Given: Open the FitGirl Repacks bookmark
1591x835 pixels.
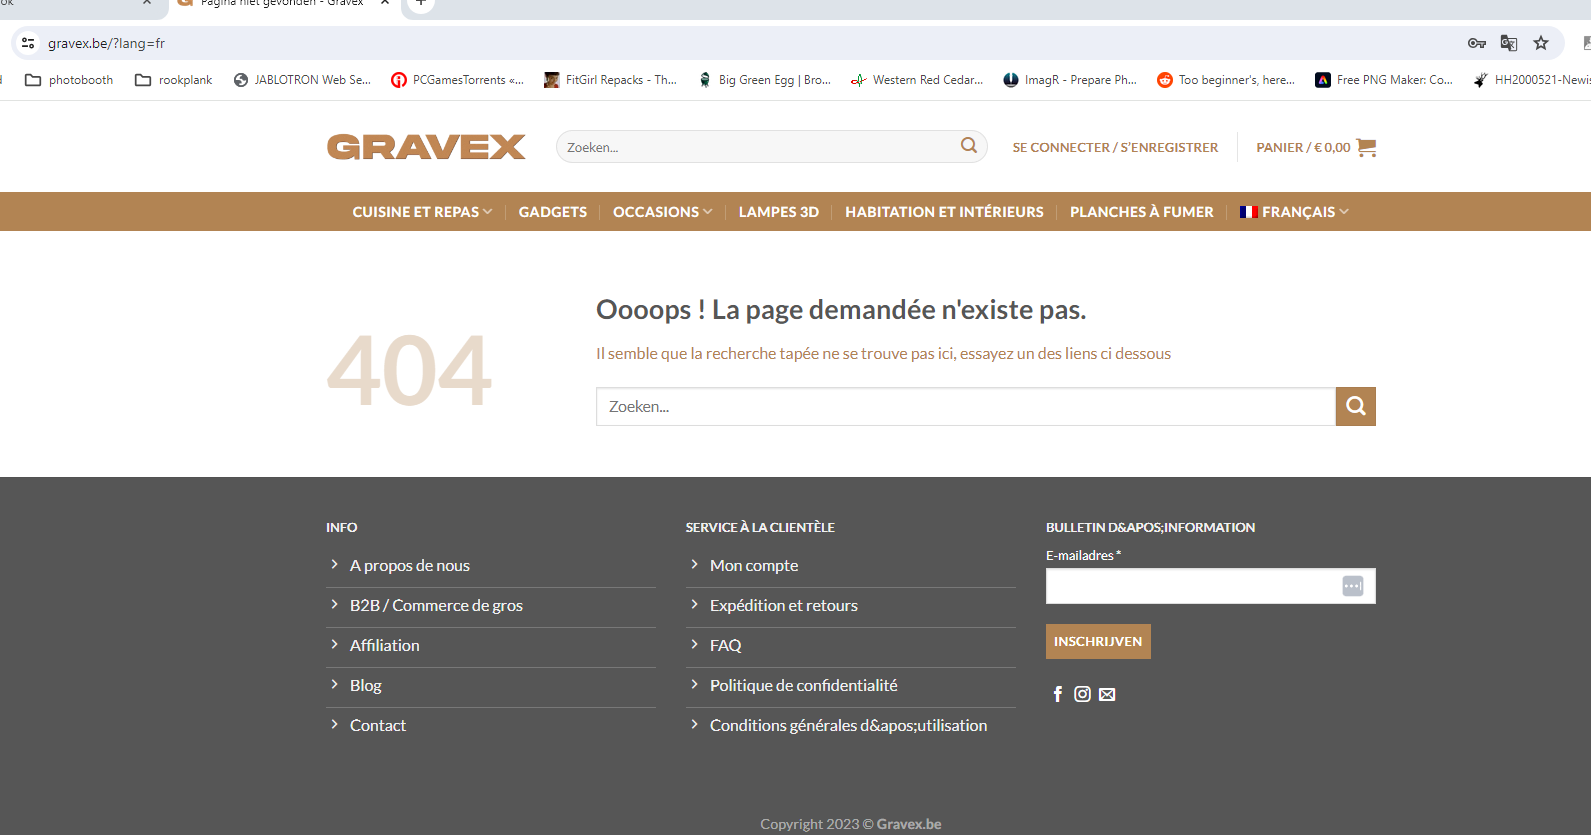Looking at the screenshot, I should [610, 80].
